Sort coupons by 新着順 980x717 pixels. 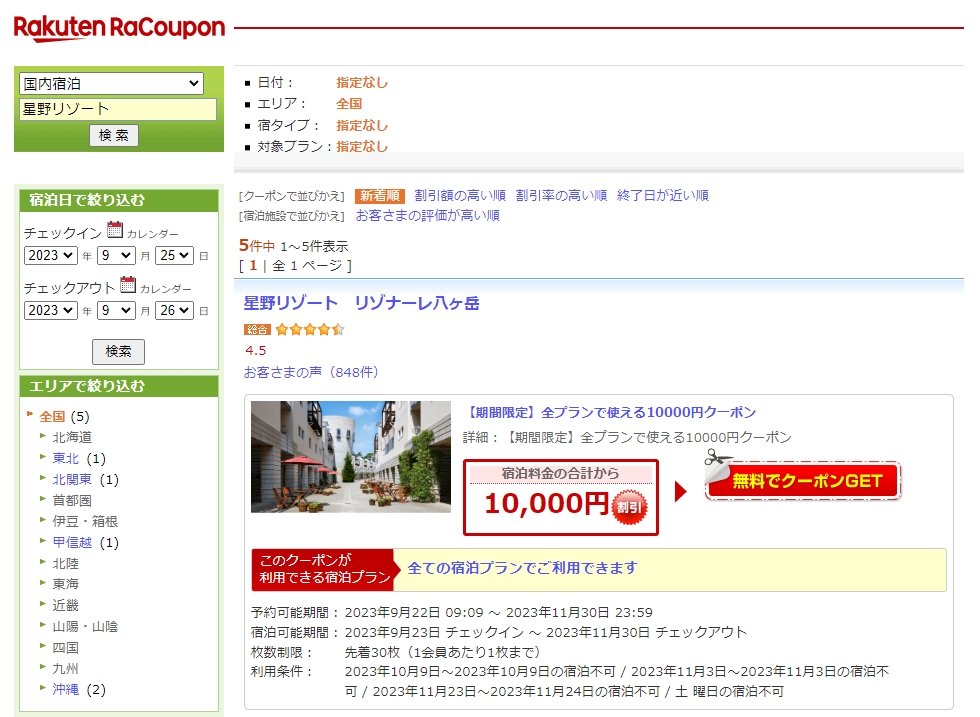[379, 196]
